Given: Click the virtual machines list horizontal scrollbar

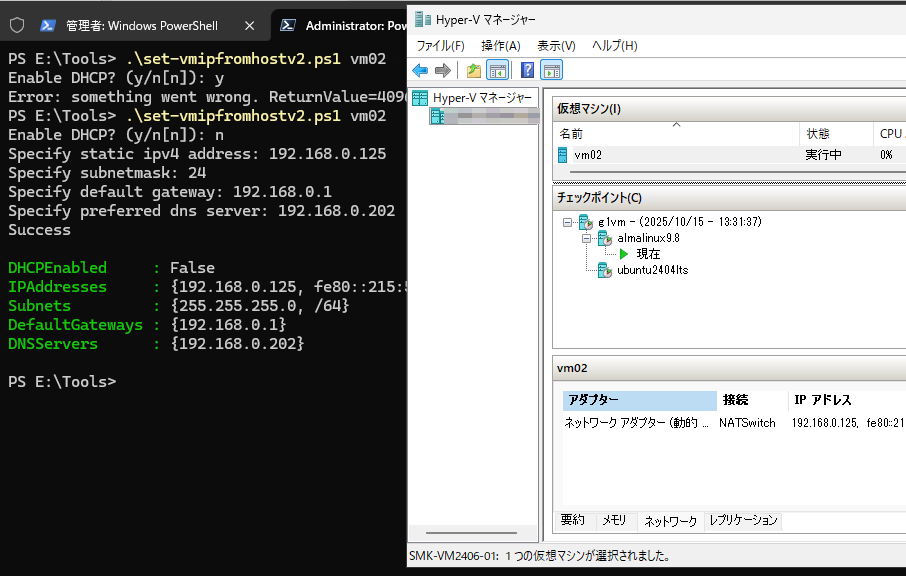Looking at the screenshot, I should click(737, 172).
